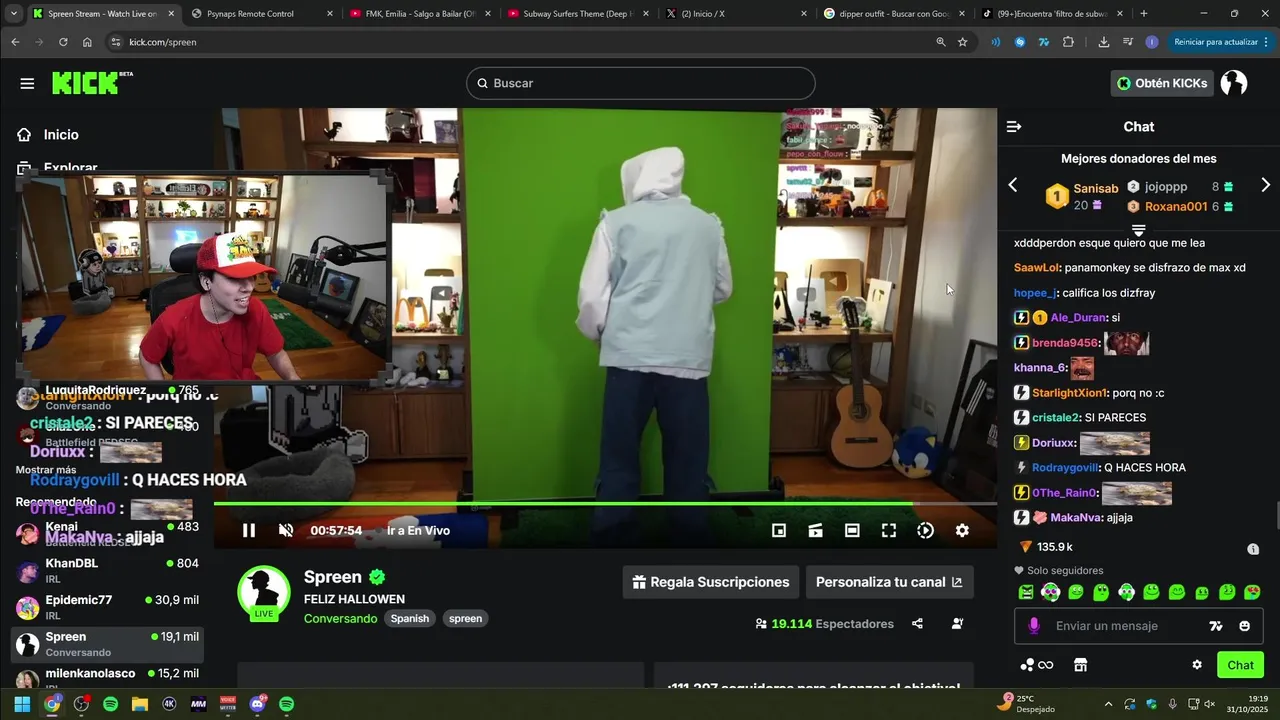The height and width of the screenshot is (720, 1280).
Task: Click the Spreen live channel avatar
Action: [x=264, y=592]
